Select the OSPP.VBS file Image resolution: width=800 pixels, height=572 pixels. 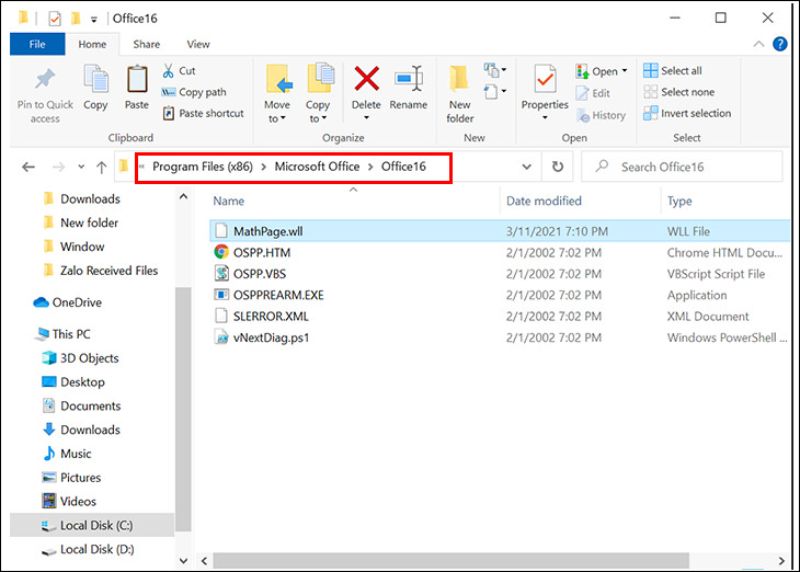point(499,273)
